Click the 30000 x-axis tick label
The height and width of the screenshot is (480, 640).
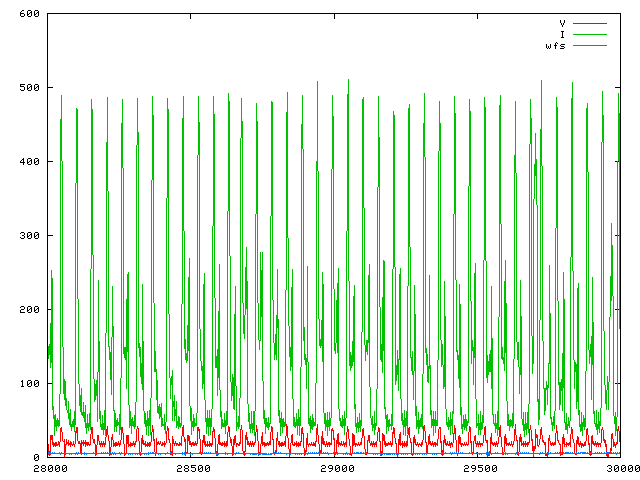click(x=619, y=468)
